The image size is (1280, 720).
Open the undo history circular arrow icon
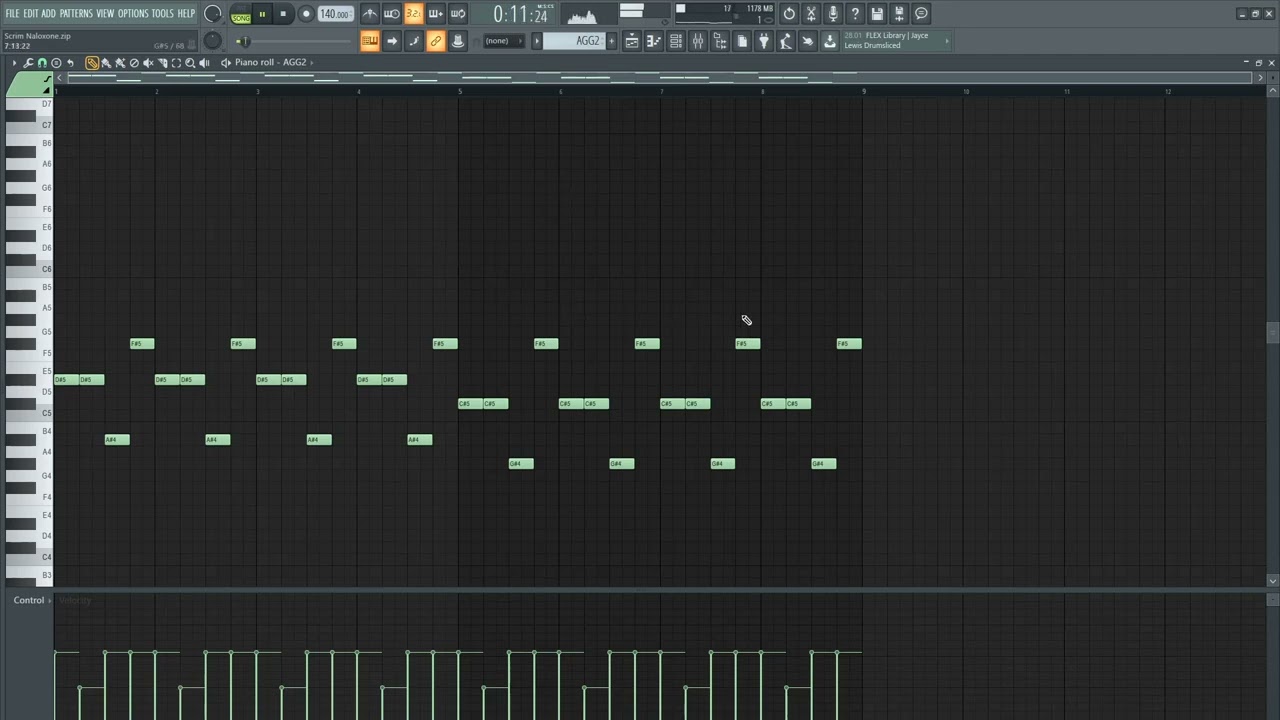pyautogui.click(x=789, y=14)
